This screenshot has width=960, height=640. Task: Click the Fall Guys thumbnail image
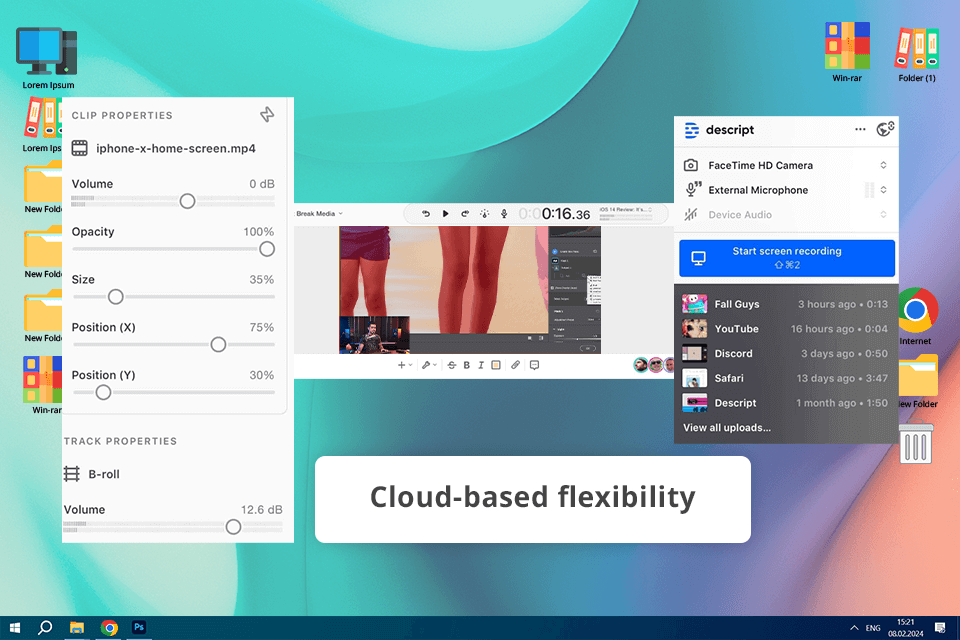click(694, 304)
